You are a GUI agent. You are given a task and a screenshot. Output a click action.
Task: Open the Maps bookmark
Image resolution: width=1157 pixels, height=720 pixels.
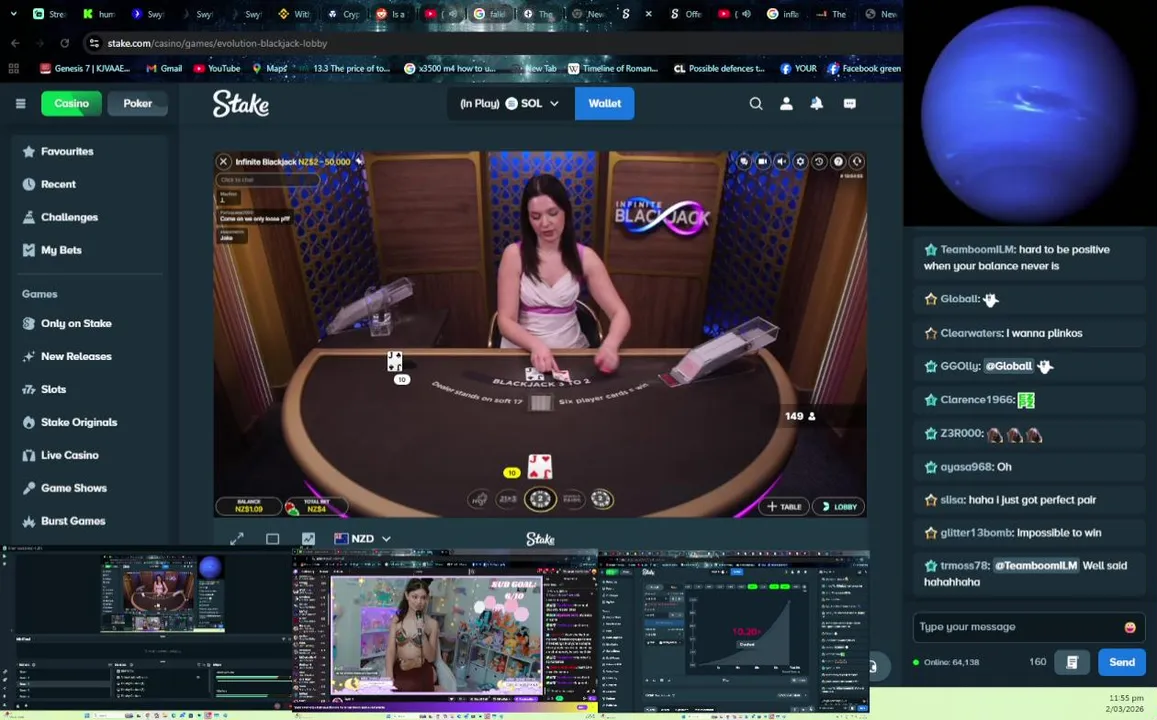click(269, 69)
